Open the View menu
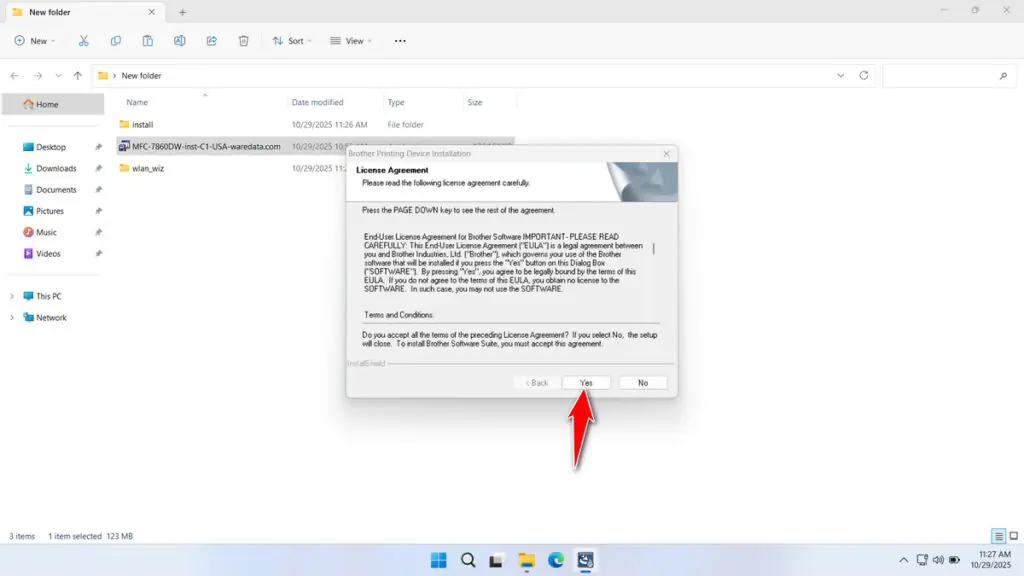Image resolution: width=1024 pixels, height=576 pixels. pos(352,40)
